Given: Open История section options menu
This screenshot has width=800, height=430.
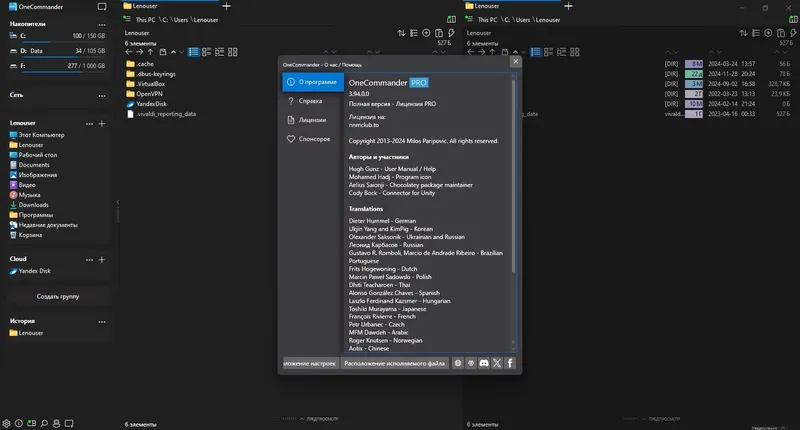Looking at the screenshot, I should click(102, 322).
